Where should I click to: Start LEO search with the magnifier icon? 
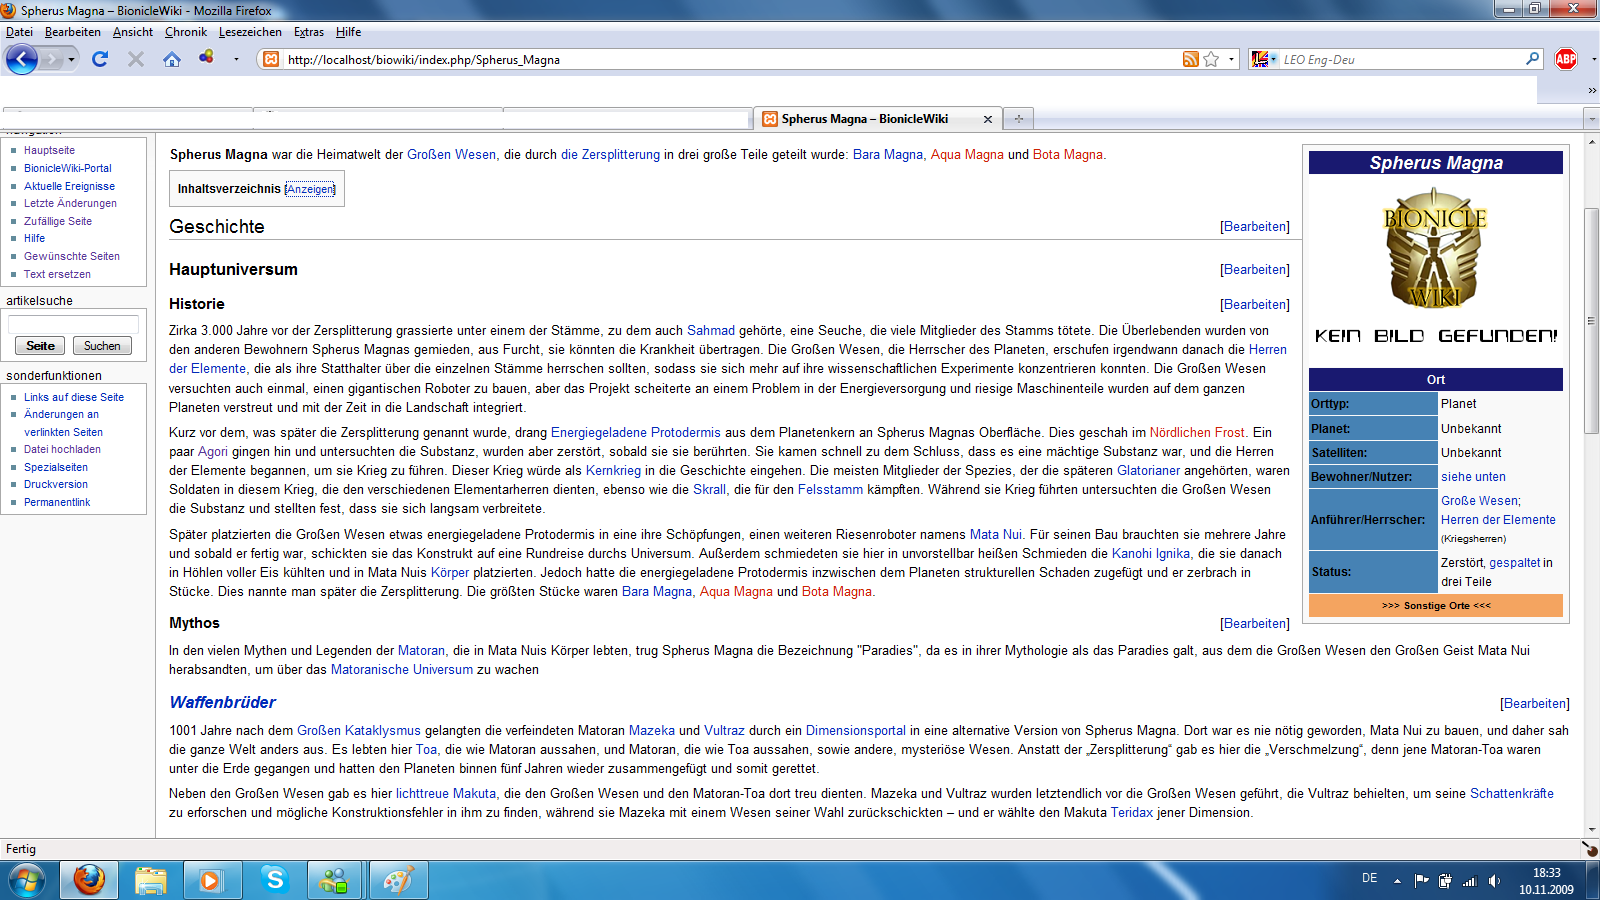click(x=1531, y=59)
